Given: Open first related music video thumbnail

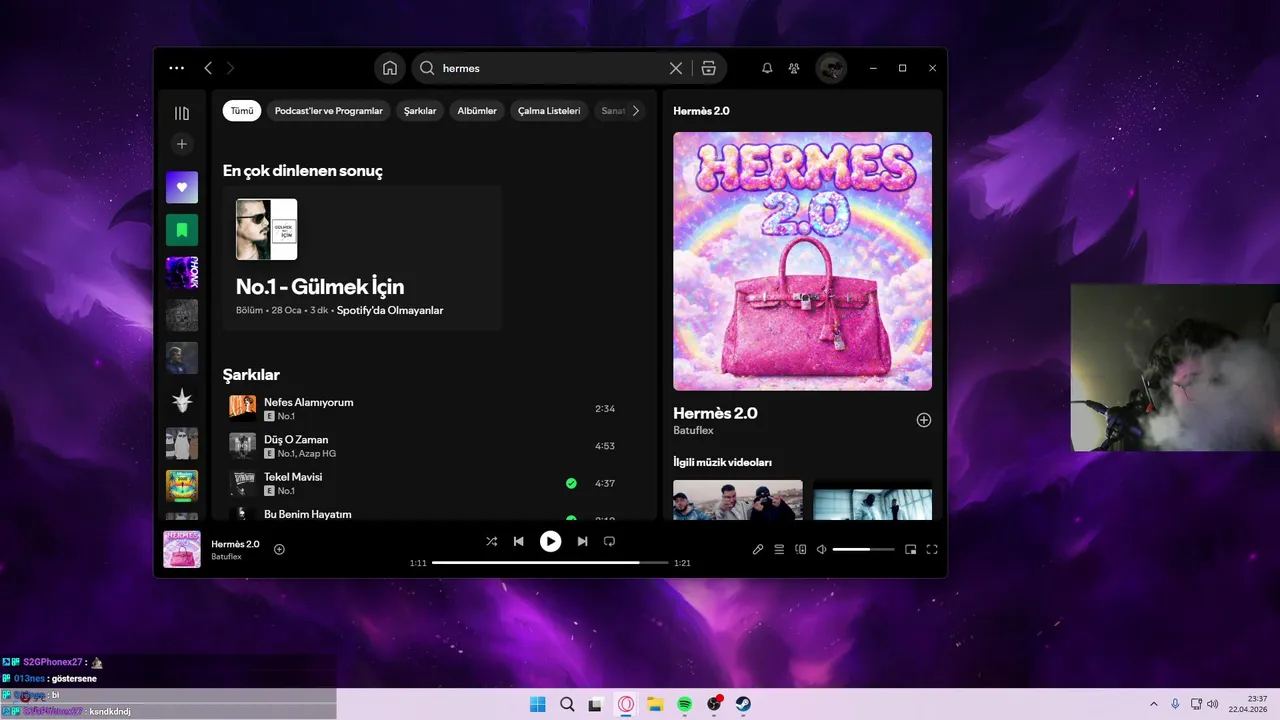Looking at the screenshot, I should [737, 500].
